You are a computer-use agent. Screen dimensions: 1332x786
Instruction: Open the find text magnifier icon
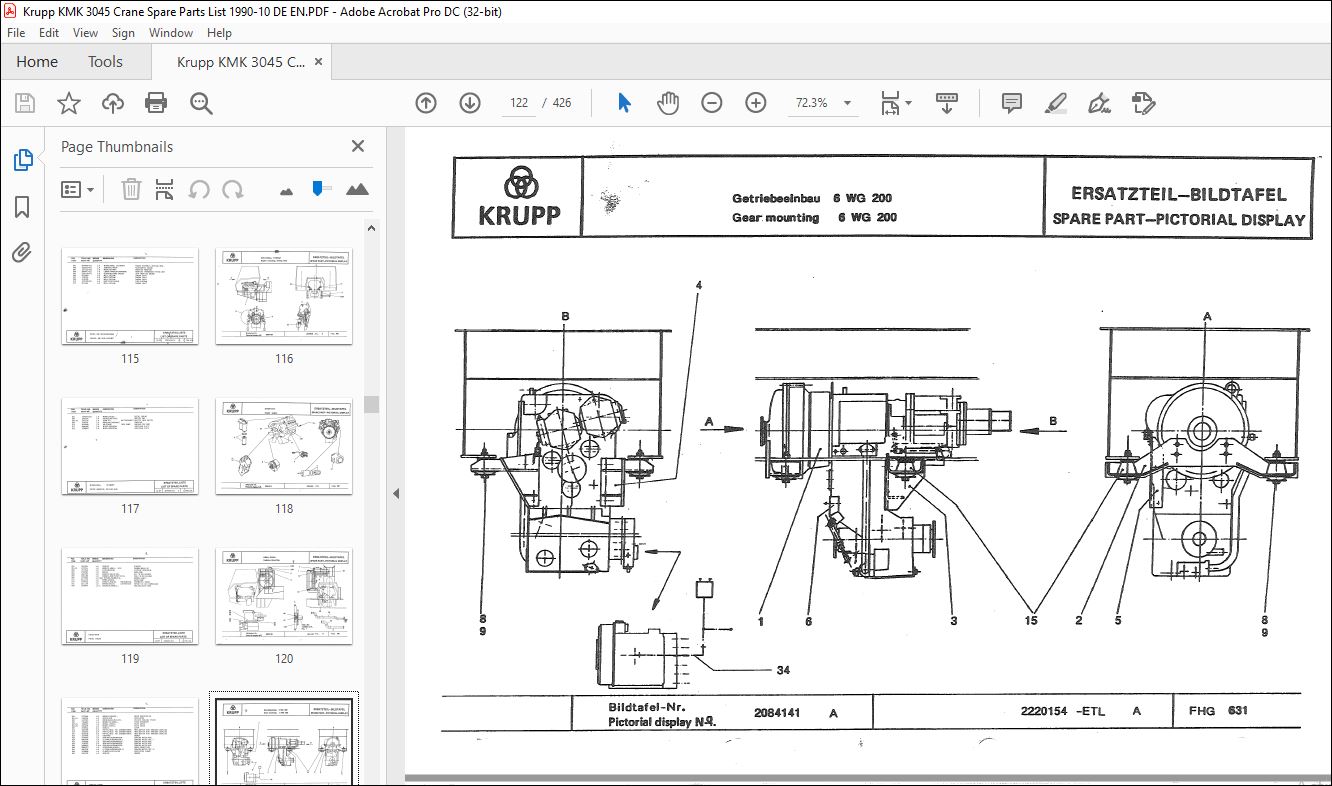[201, 103]
